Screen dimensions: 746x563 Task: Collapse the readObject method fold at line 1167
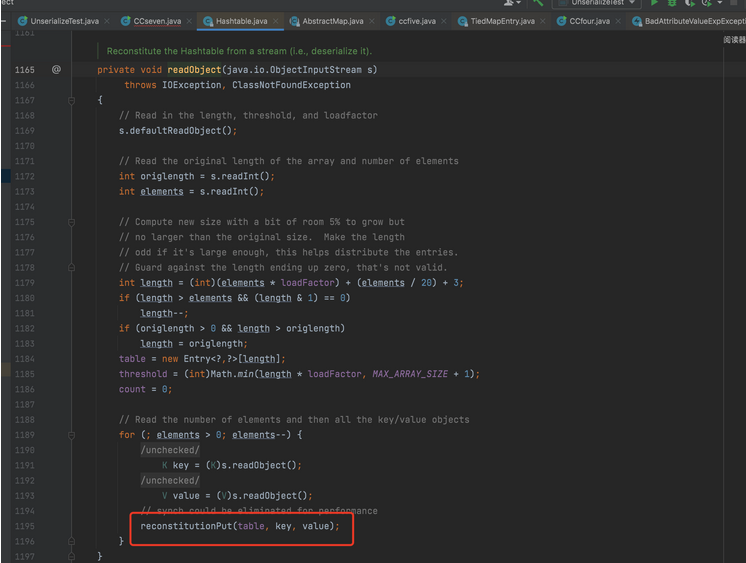[71, 100]
